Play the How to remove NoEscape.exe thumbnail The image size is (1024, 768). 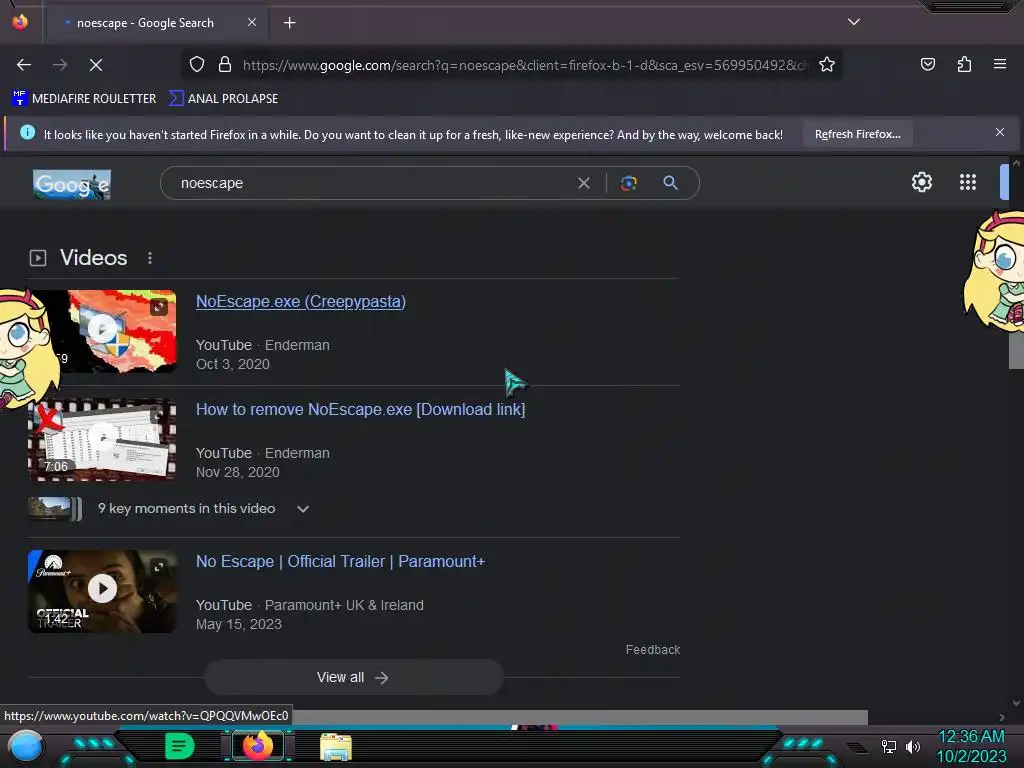tap(102, 439)
